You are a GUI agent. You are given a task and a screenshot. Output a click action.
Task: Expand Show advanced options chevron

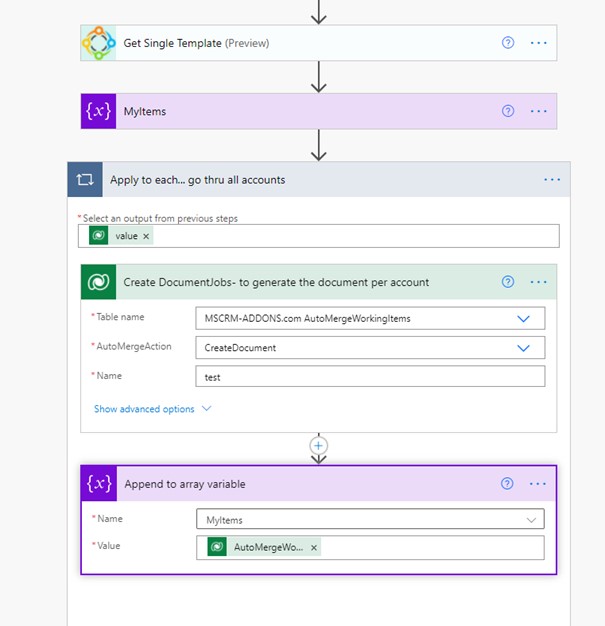point(206,408)
